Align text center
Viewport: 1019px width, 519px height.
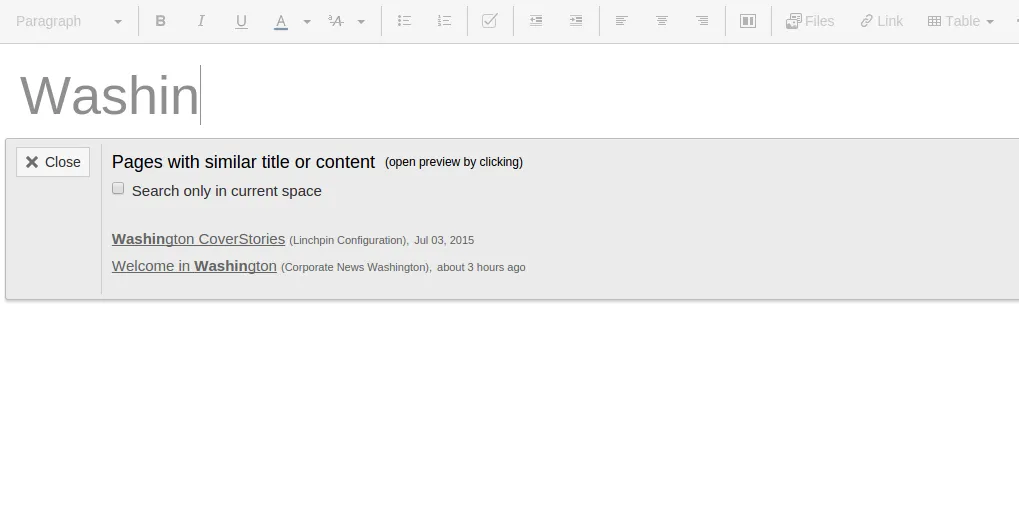coord(662,21)
